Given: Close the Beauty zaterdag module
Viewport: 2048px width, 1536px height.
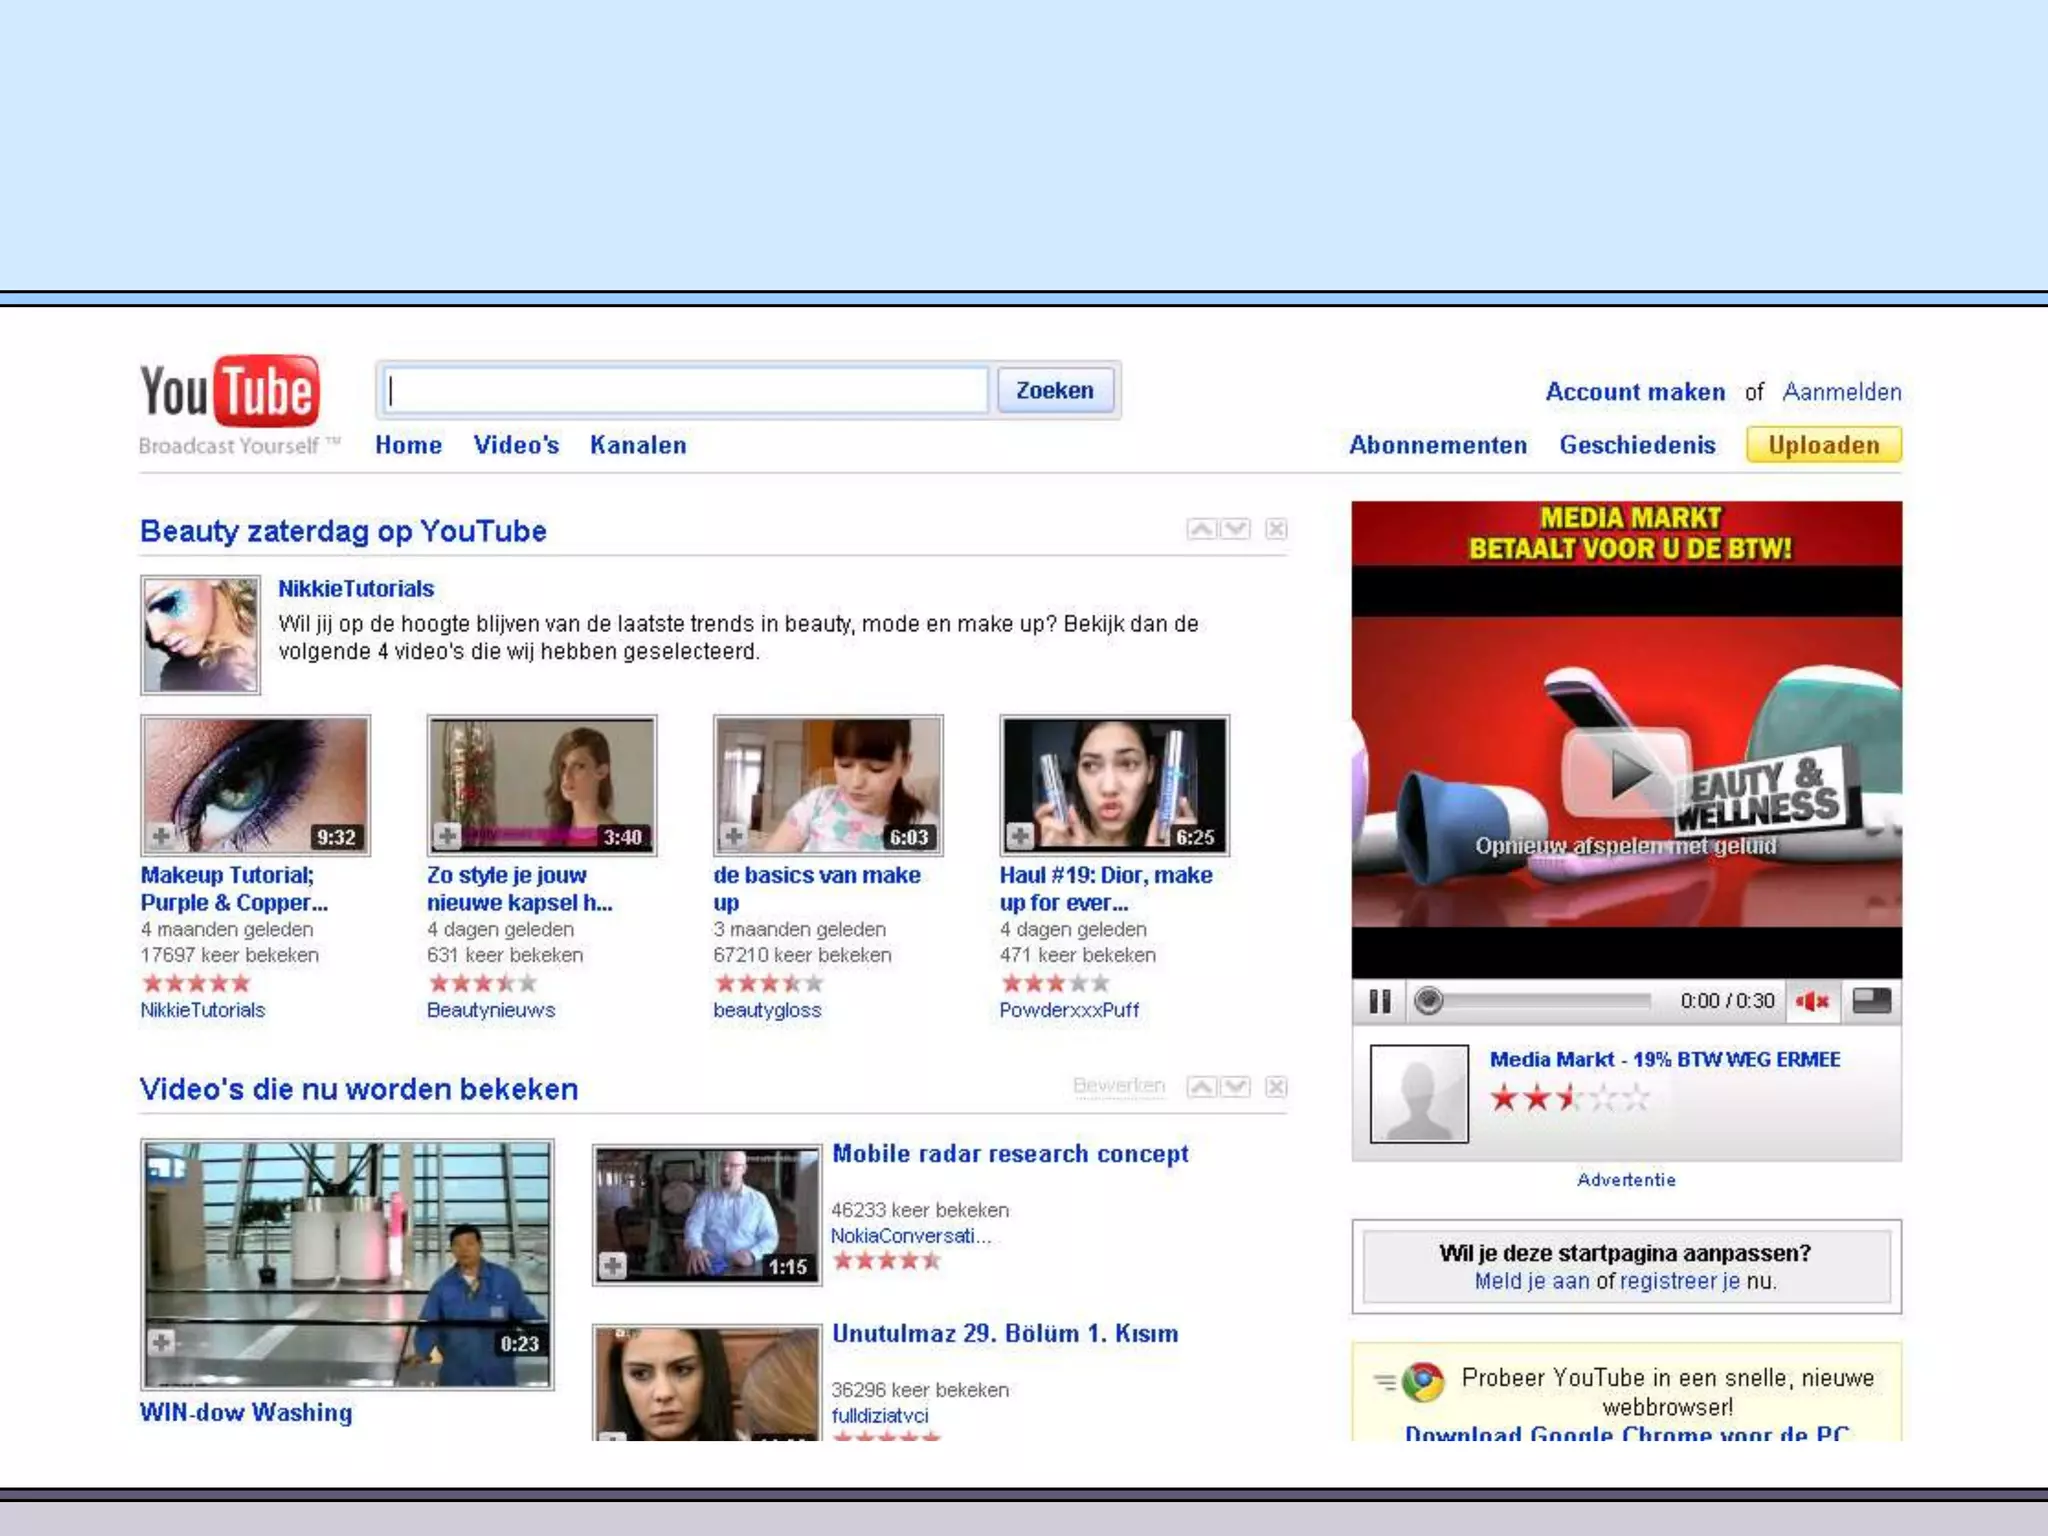Looking at the screenshot, I should [x=1276, y=529].
